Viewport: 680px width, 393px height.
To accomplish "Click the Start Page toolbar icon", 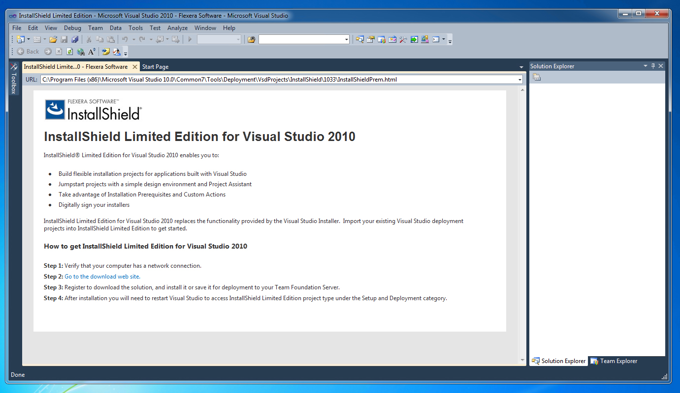I will pos(414,39).
